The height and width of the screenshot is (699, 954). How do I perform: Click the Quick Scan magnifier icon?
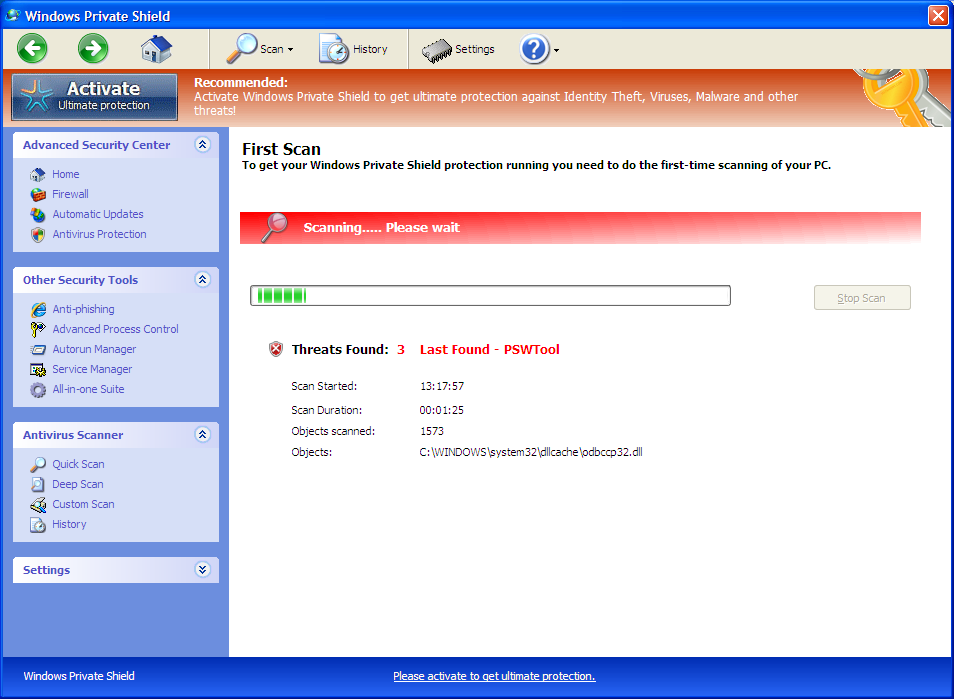[x=38, y=465]
